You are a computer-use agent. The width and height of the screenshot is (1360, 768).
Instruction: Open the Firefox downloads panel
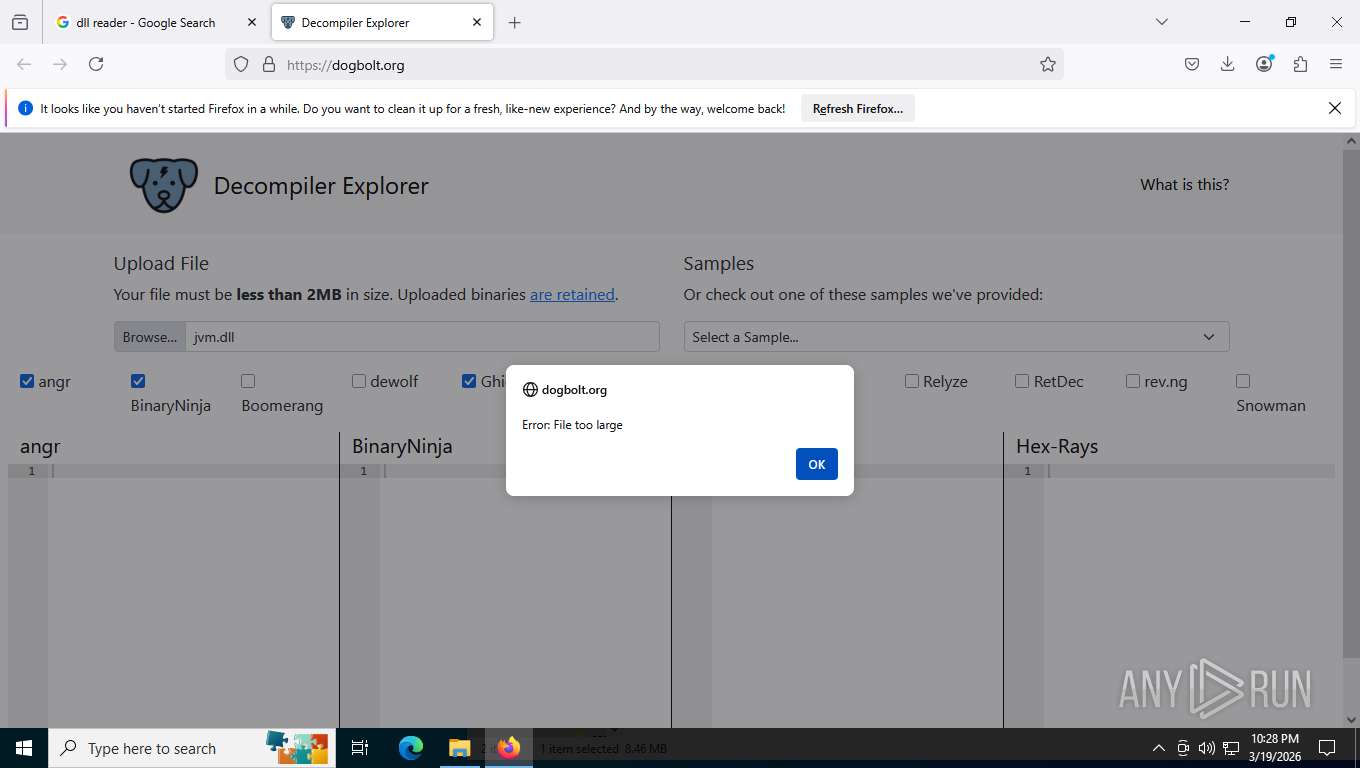(1228, 64)
